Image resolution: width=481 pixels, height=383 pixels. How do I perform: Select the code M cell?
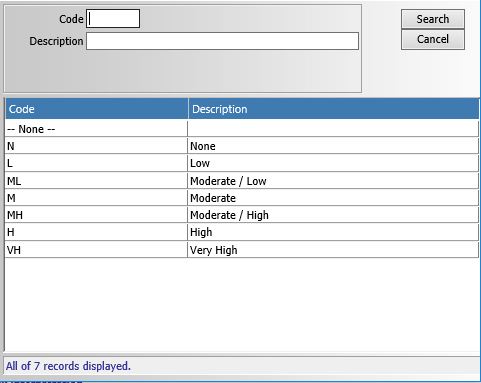click(96, 198)
